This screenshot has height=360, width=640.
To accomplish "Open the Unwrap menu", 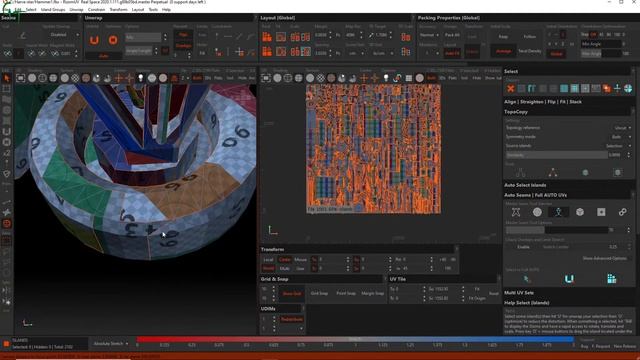I will point(76,9).
